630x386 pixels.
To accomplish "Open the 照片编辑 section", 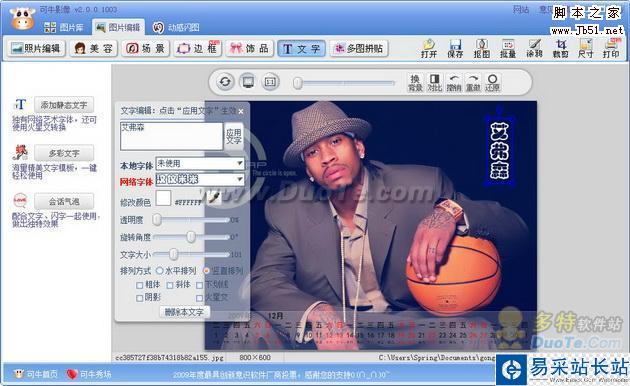I will click(x=36, y=48).
